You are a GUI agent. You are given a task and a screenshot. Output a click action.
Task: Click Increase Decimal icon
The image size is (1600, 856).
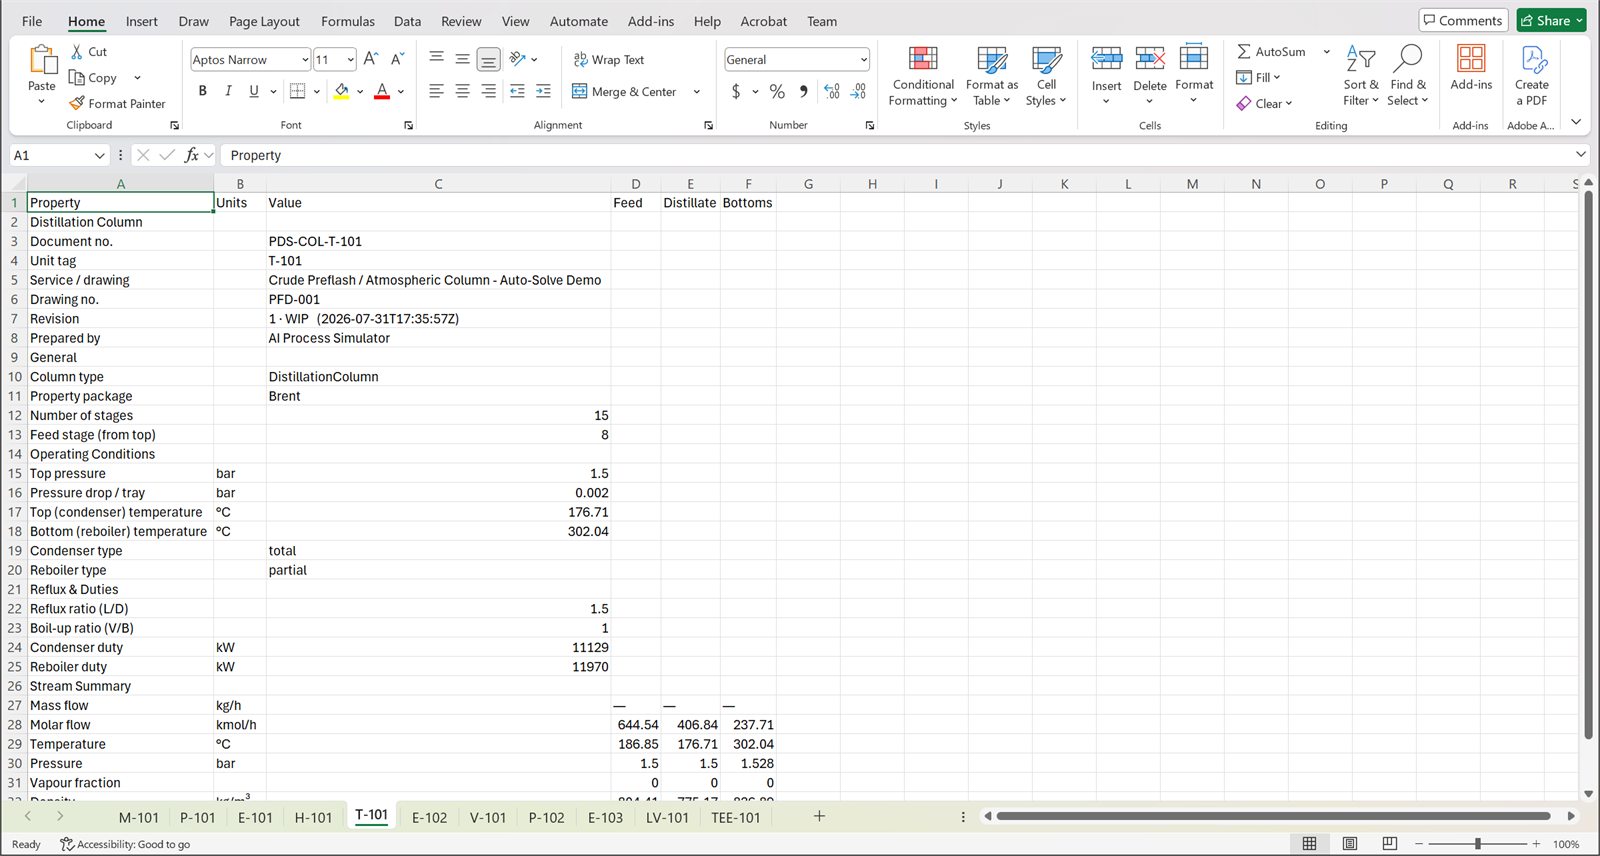click(x=832, y=91)
